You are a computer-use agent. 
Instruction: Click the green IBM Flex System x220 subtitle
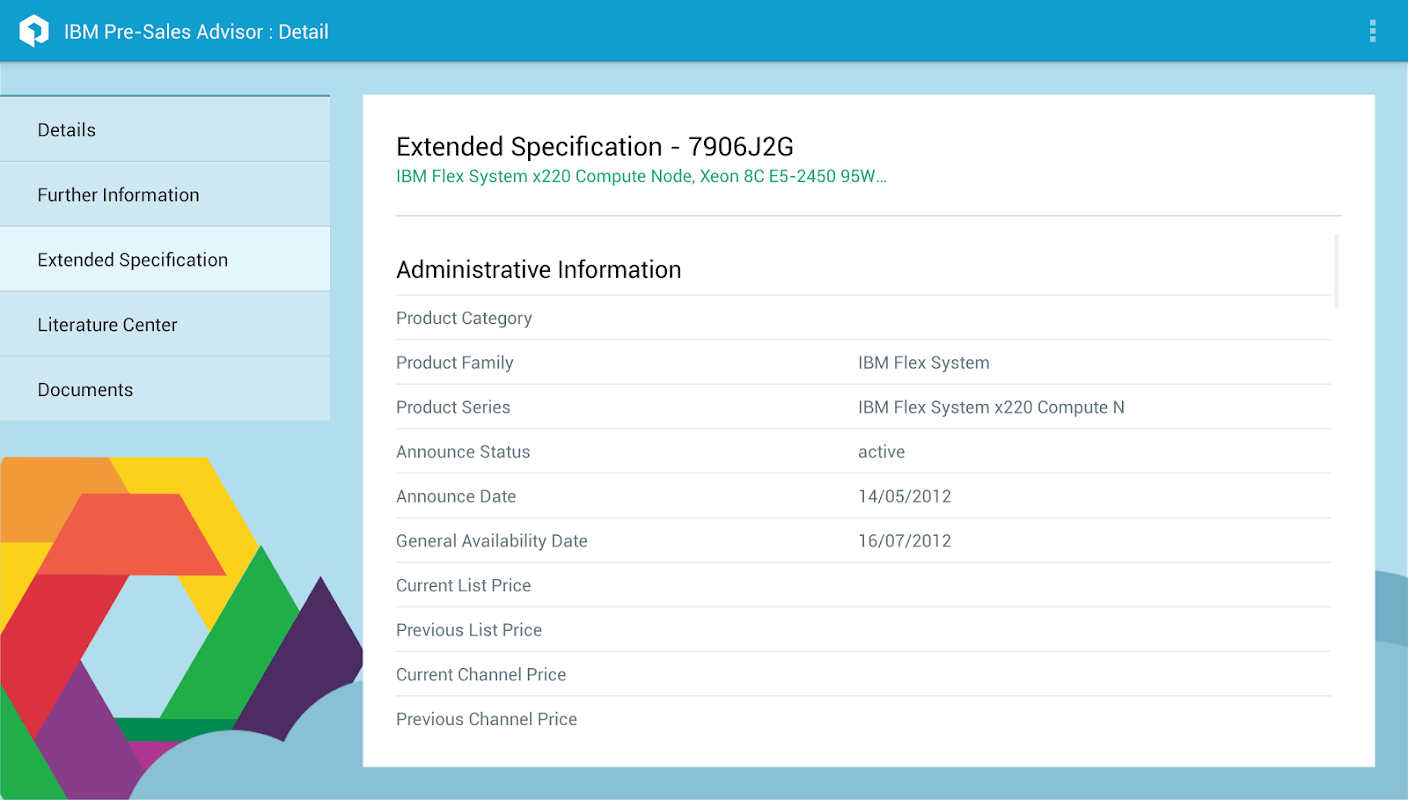tap(641, 177)
